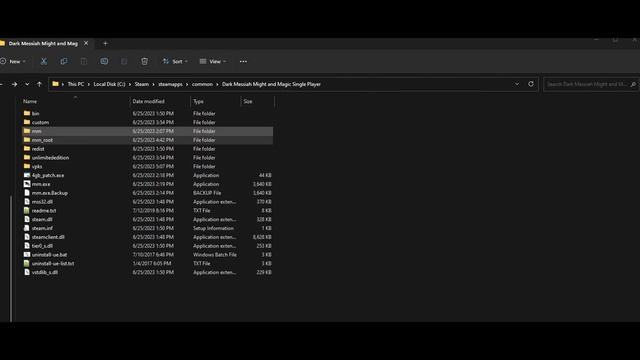Open the View dropdown menu
The image size is (640, 360).
pyautogui.click(x=213, y=61)
